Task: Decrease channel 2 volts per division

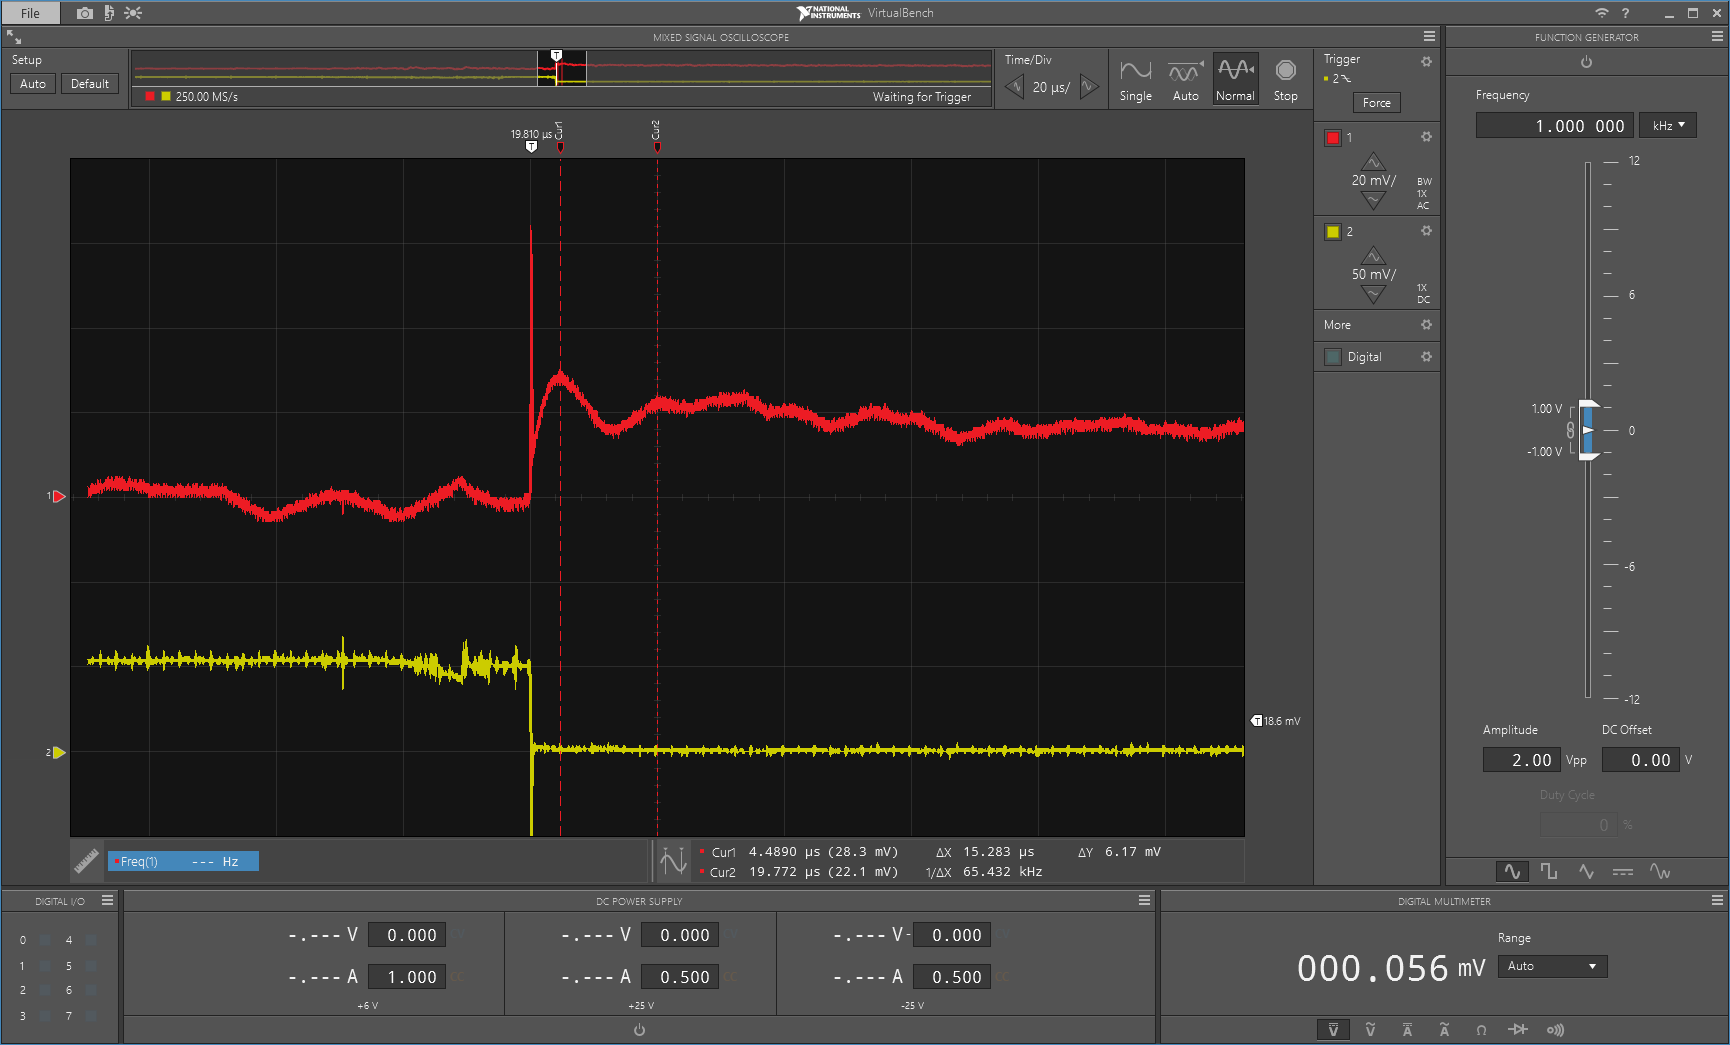Action: (x=1373, y=295)
